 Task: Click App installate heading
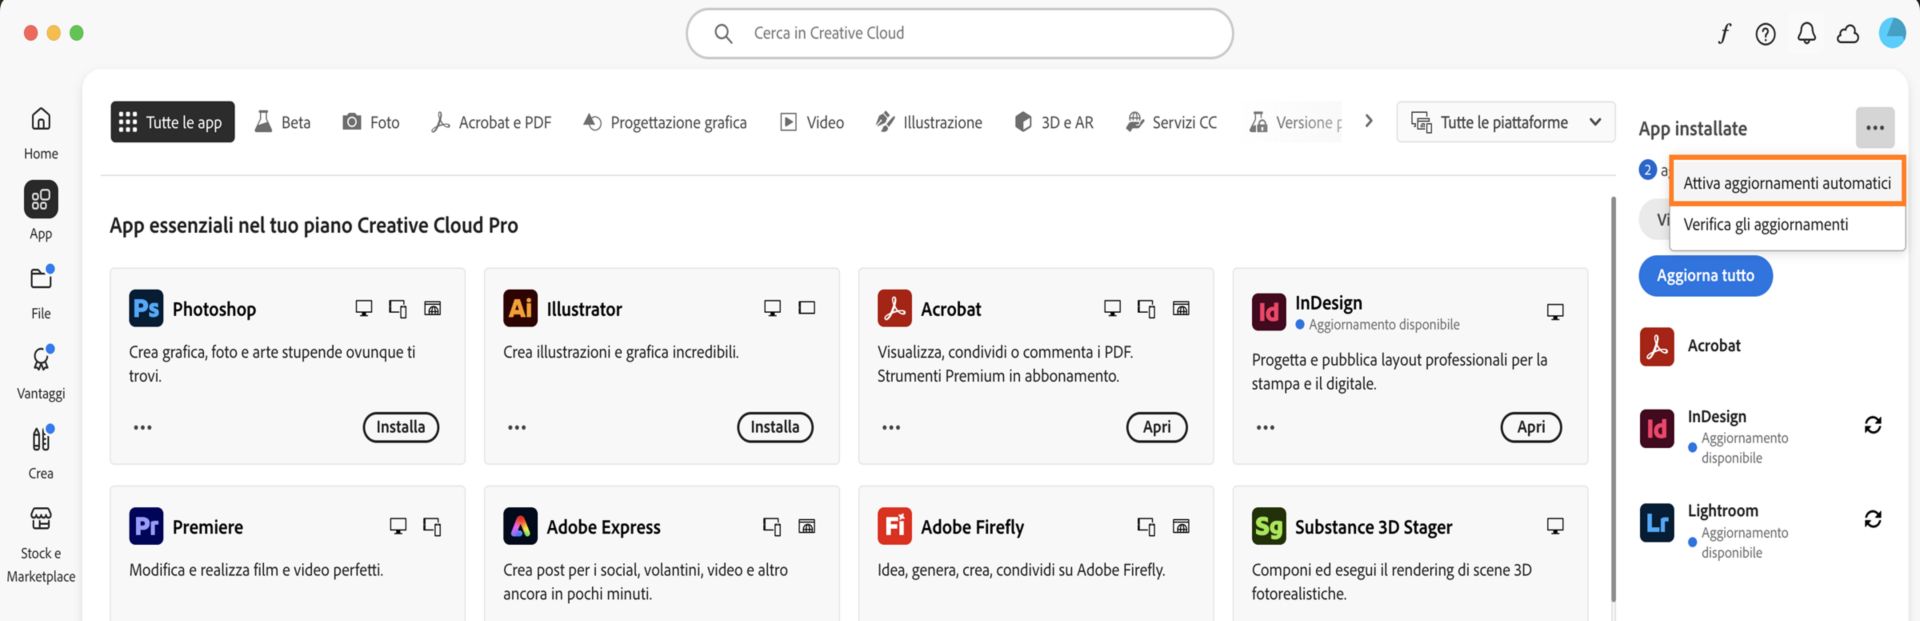pos(1693,129)
